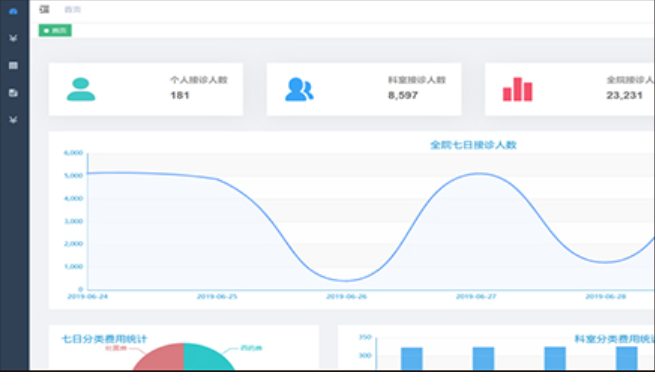
Task: Select the 全院接诊人数 23,231 value
Action: click(x=625, y=96)
